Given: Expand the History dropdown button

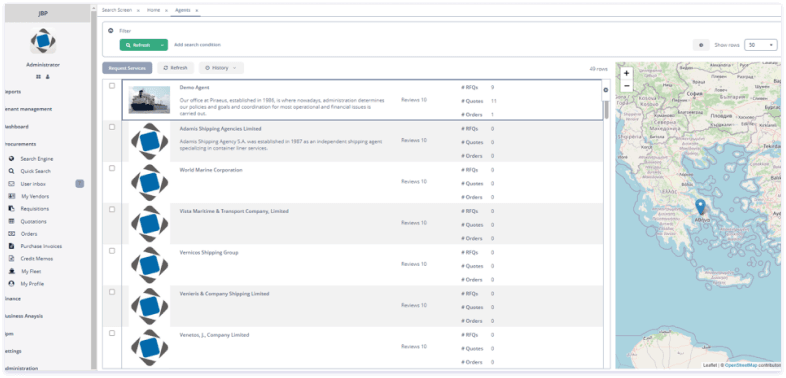Looking at the screenshot, I should tap(221, 68).
